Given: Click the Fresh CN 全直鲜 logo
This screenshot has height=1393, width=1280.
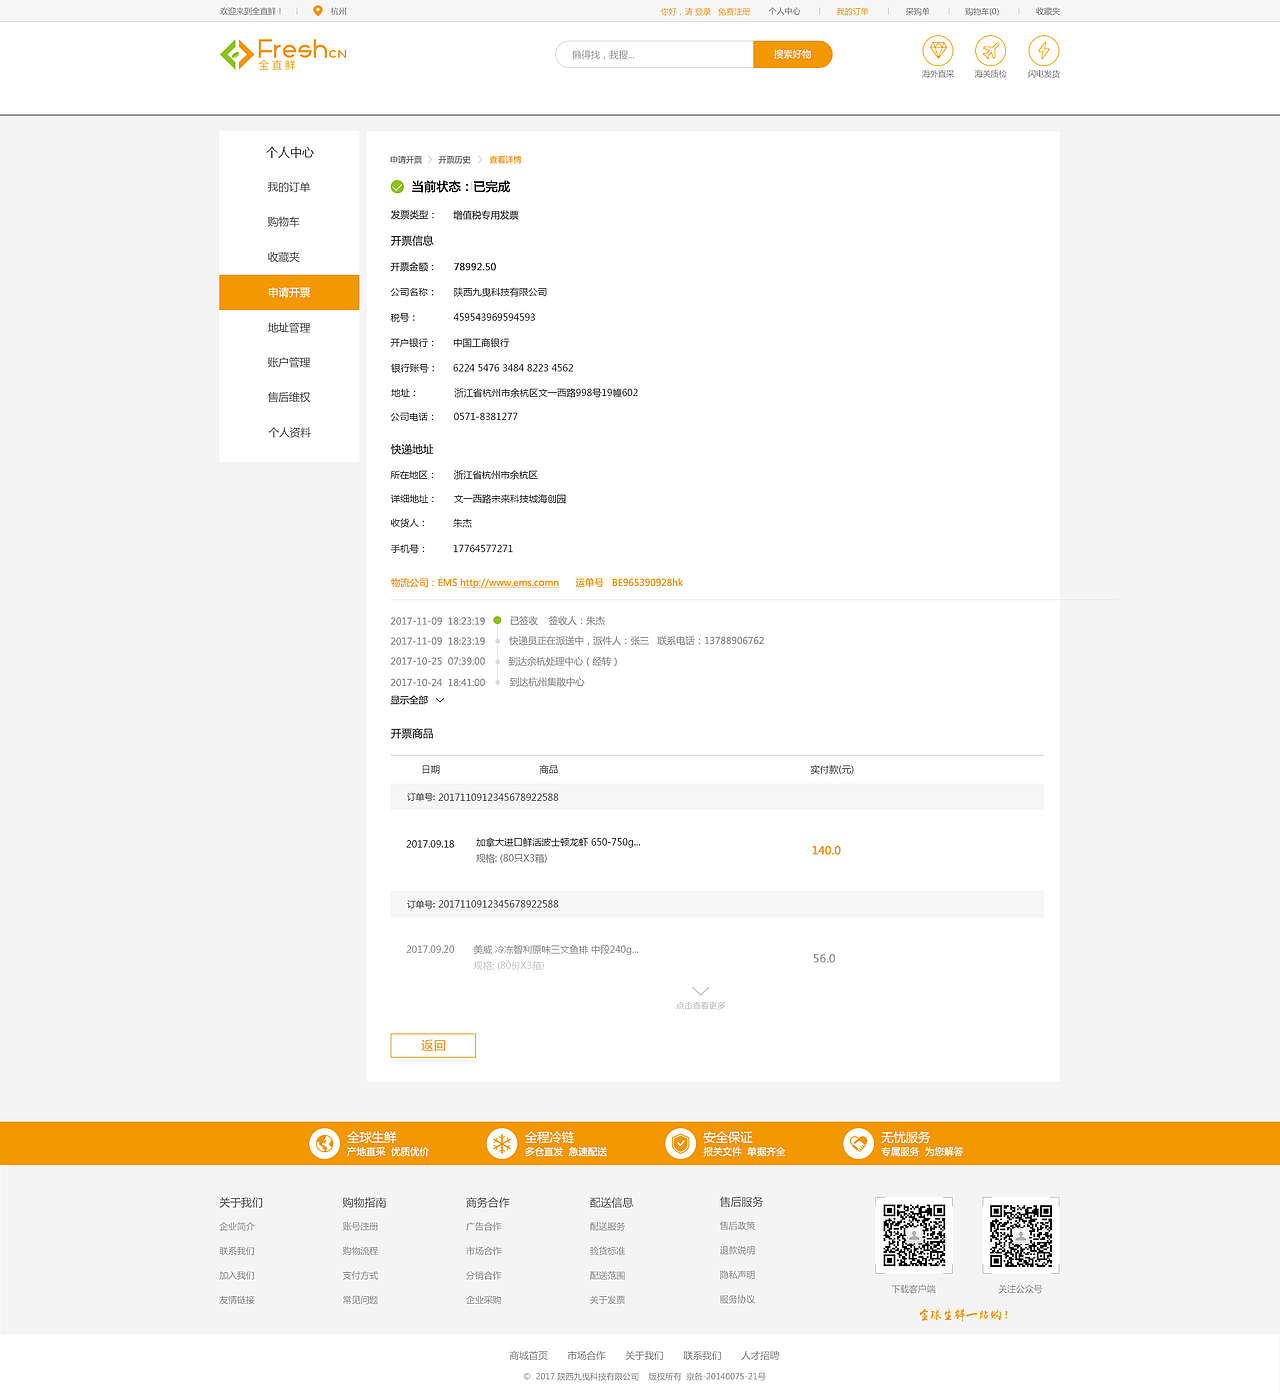Looking at the screenshot, I should click(x=283, y=54).
